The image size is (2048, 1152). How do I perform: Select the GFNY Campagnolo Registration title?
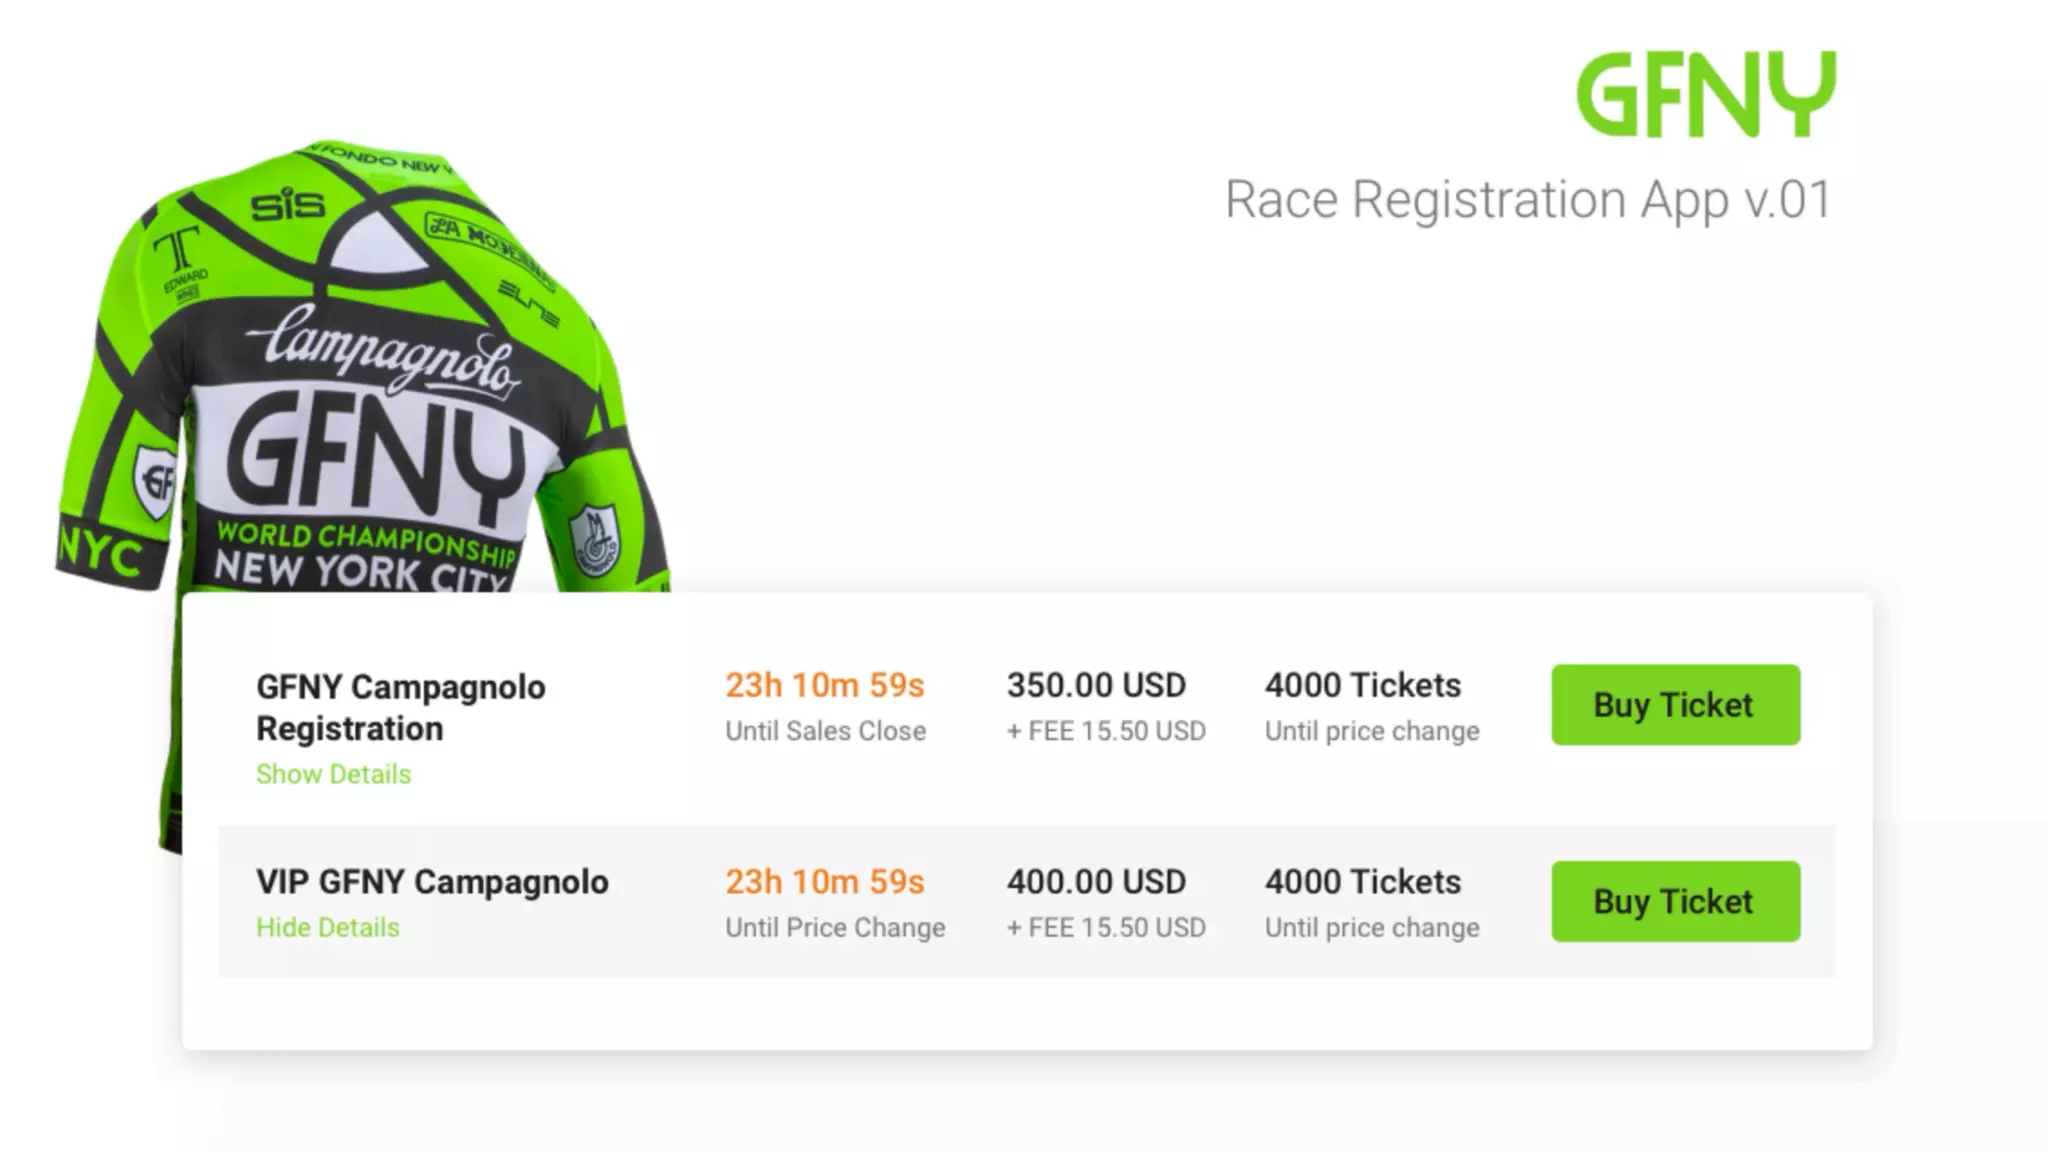click(x=401, y=707)
